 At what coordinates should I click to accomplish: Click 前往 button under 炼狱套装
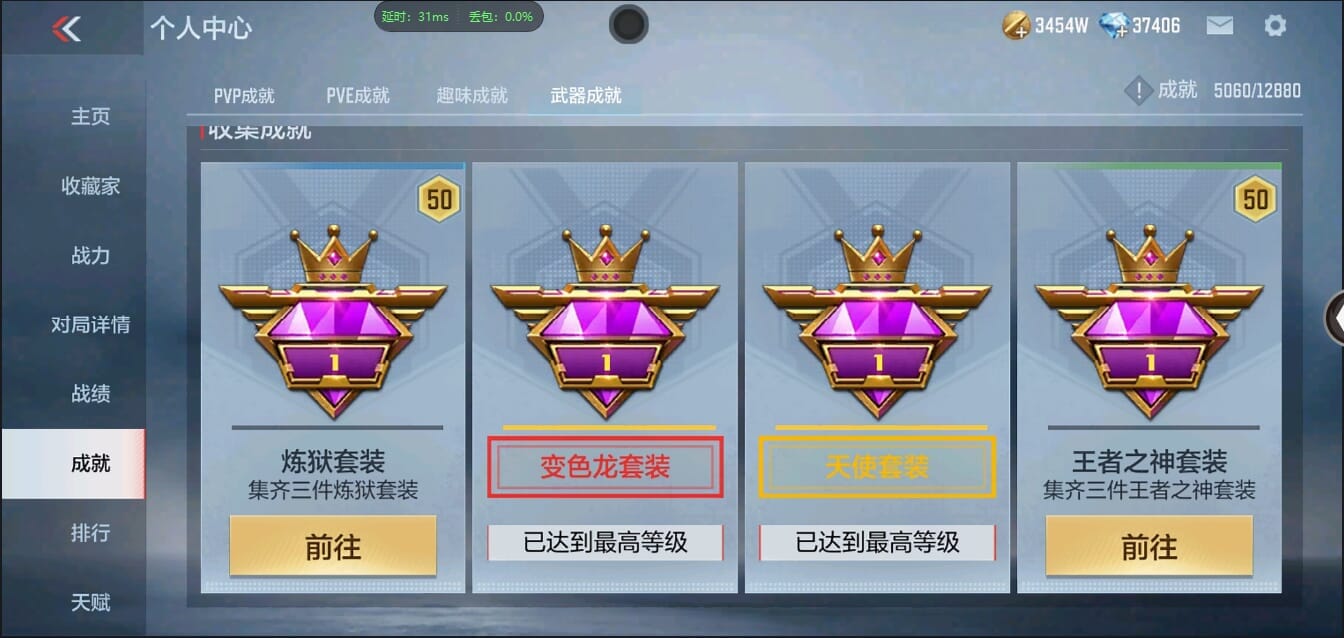pos(333,546)
